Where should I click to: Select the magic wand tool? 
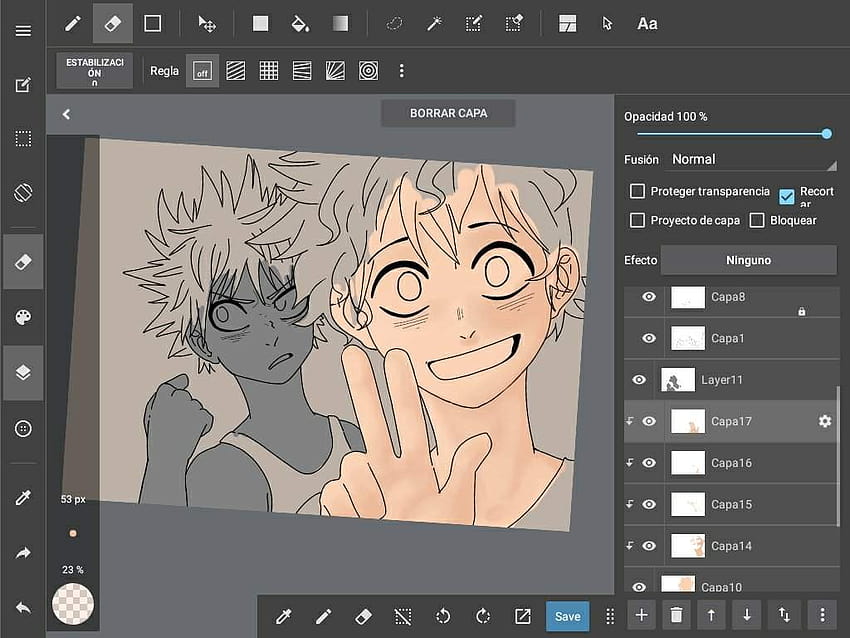coord(434,24)
